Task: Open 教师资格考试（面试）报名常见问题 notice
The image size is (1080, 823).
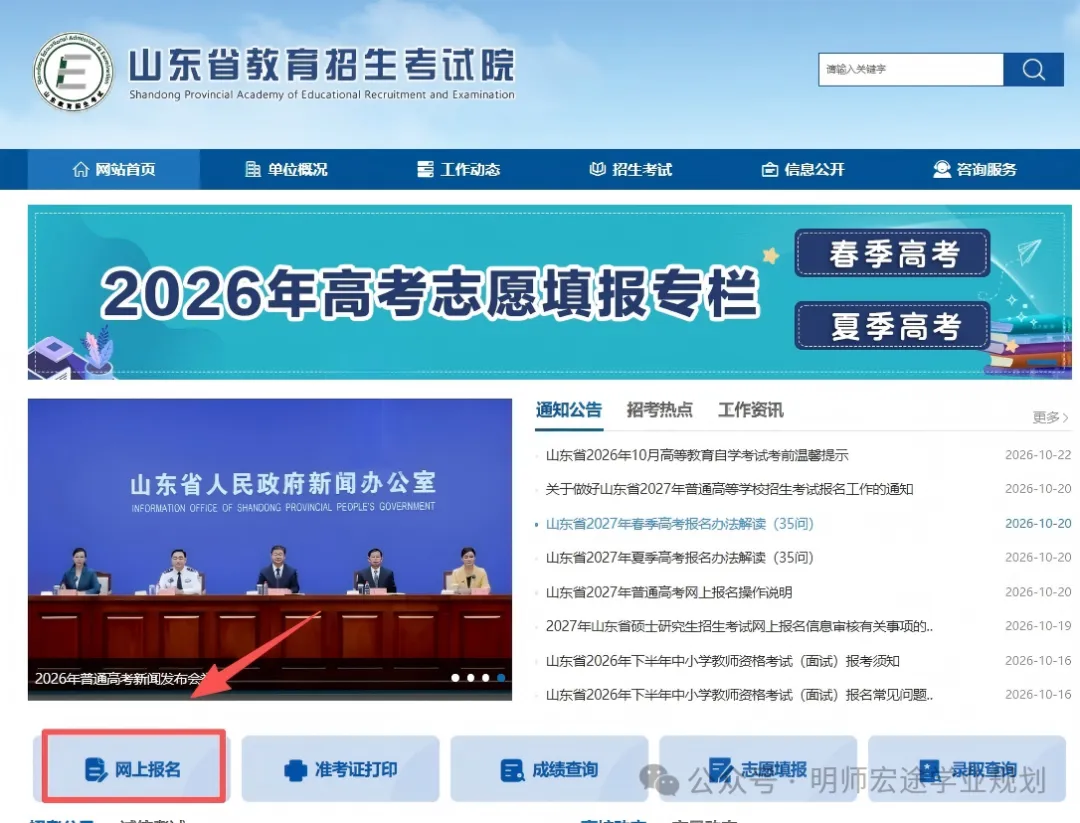Action: [739, 695]
